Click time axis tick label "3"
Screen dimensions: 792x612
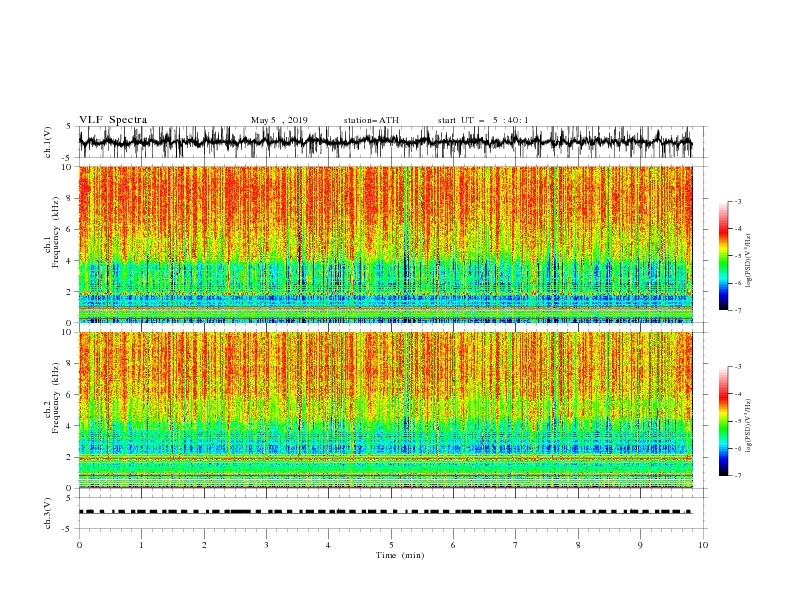266,545
